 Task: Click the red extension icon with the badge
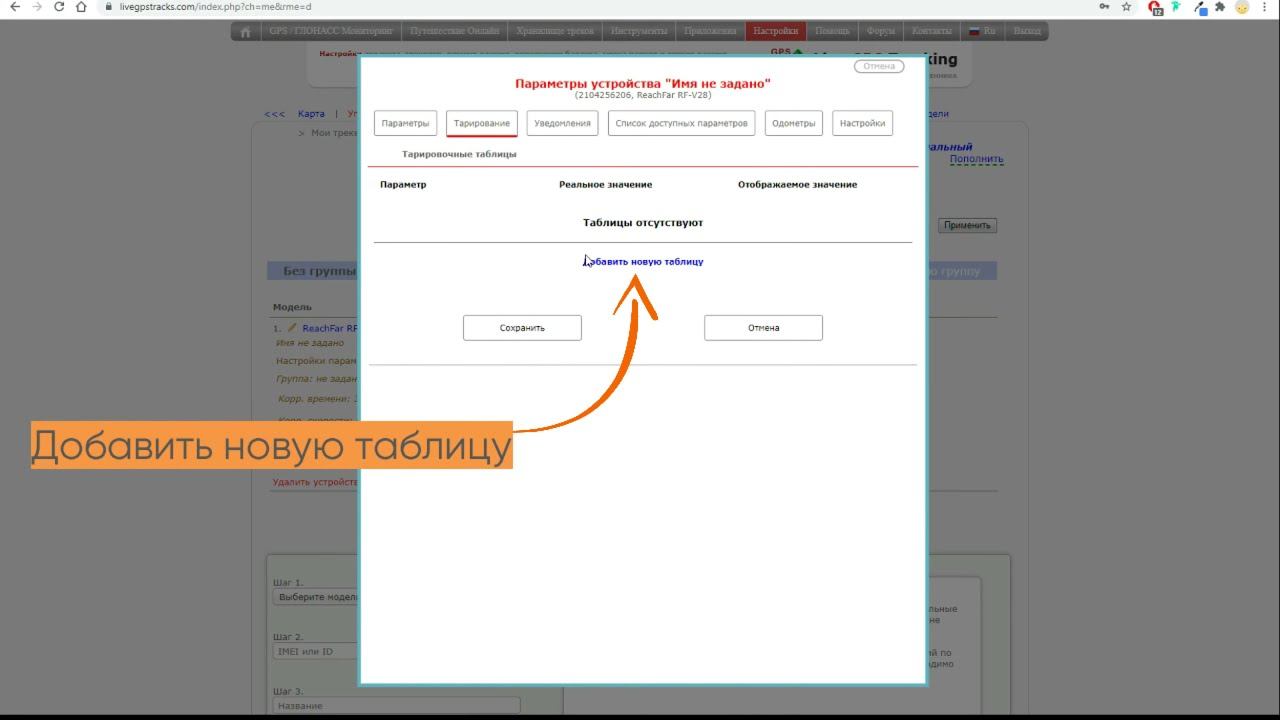tap(1156, 8)
